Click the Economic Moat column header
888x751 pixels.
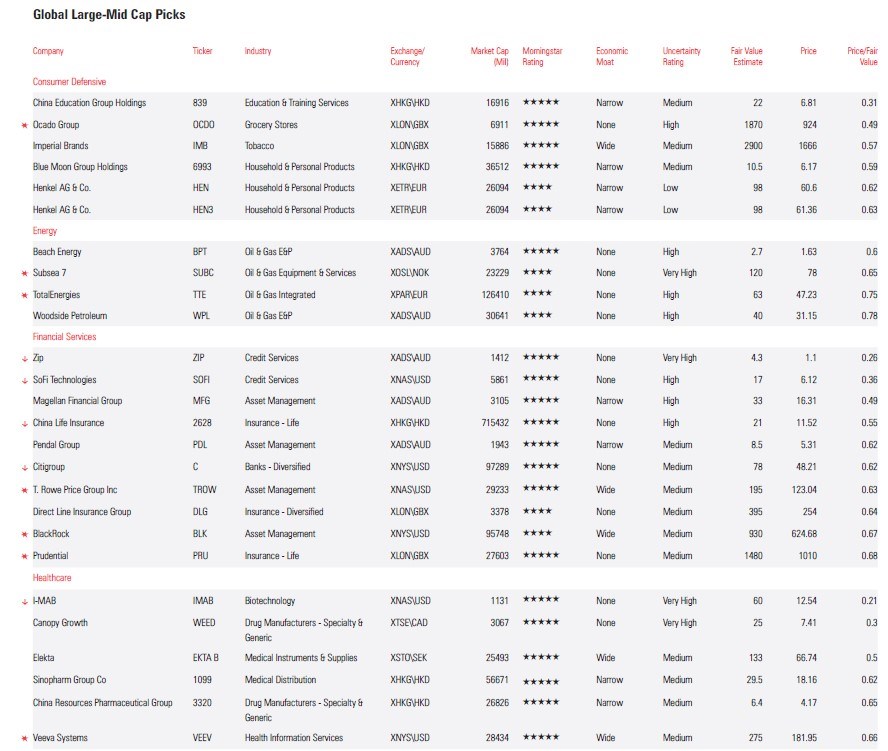coord(612,56)
